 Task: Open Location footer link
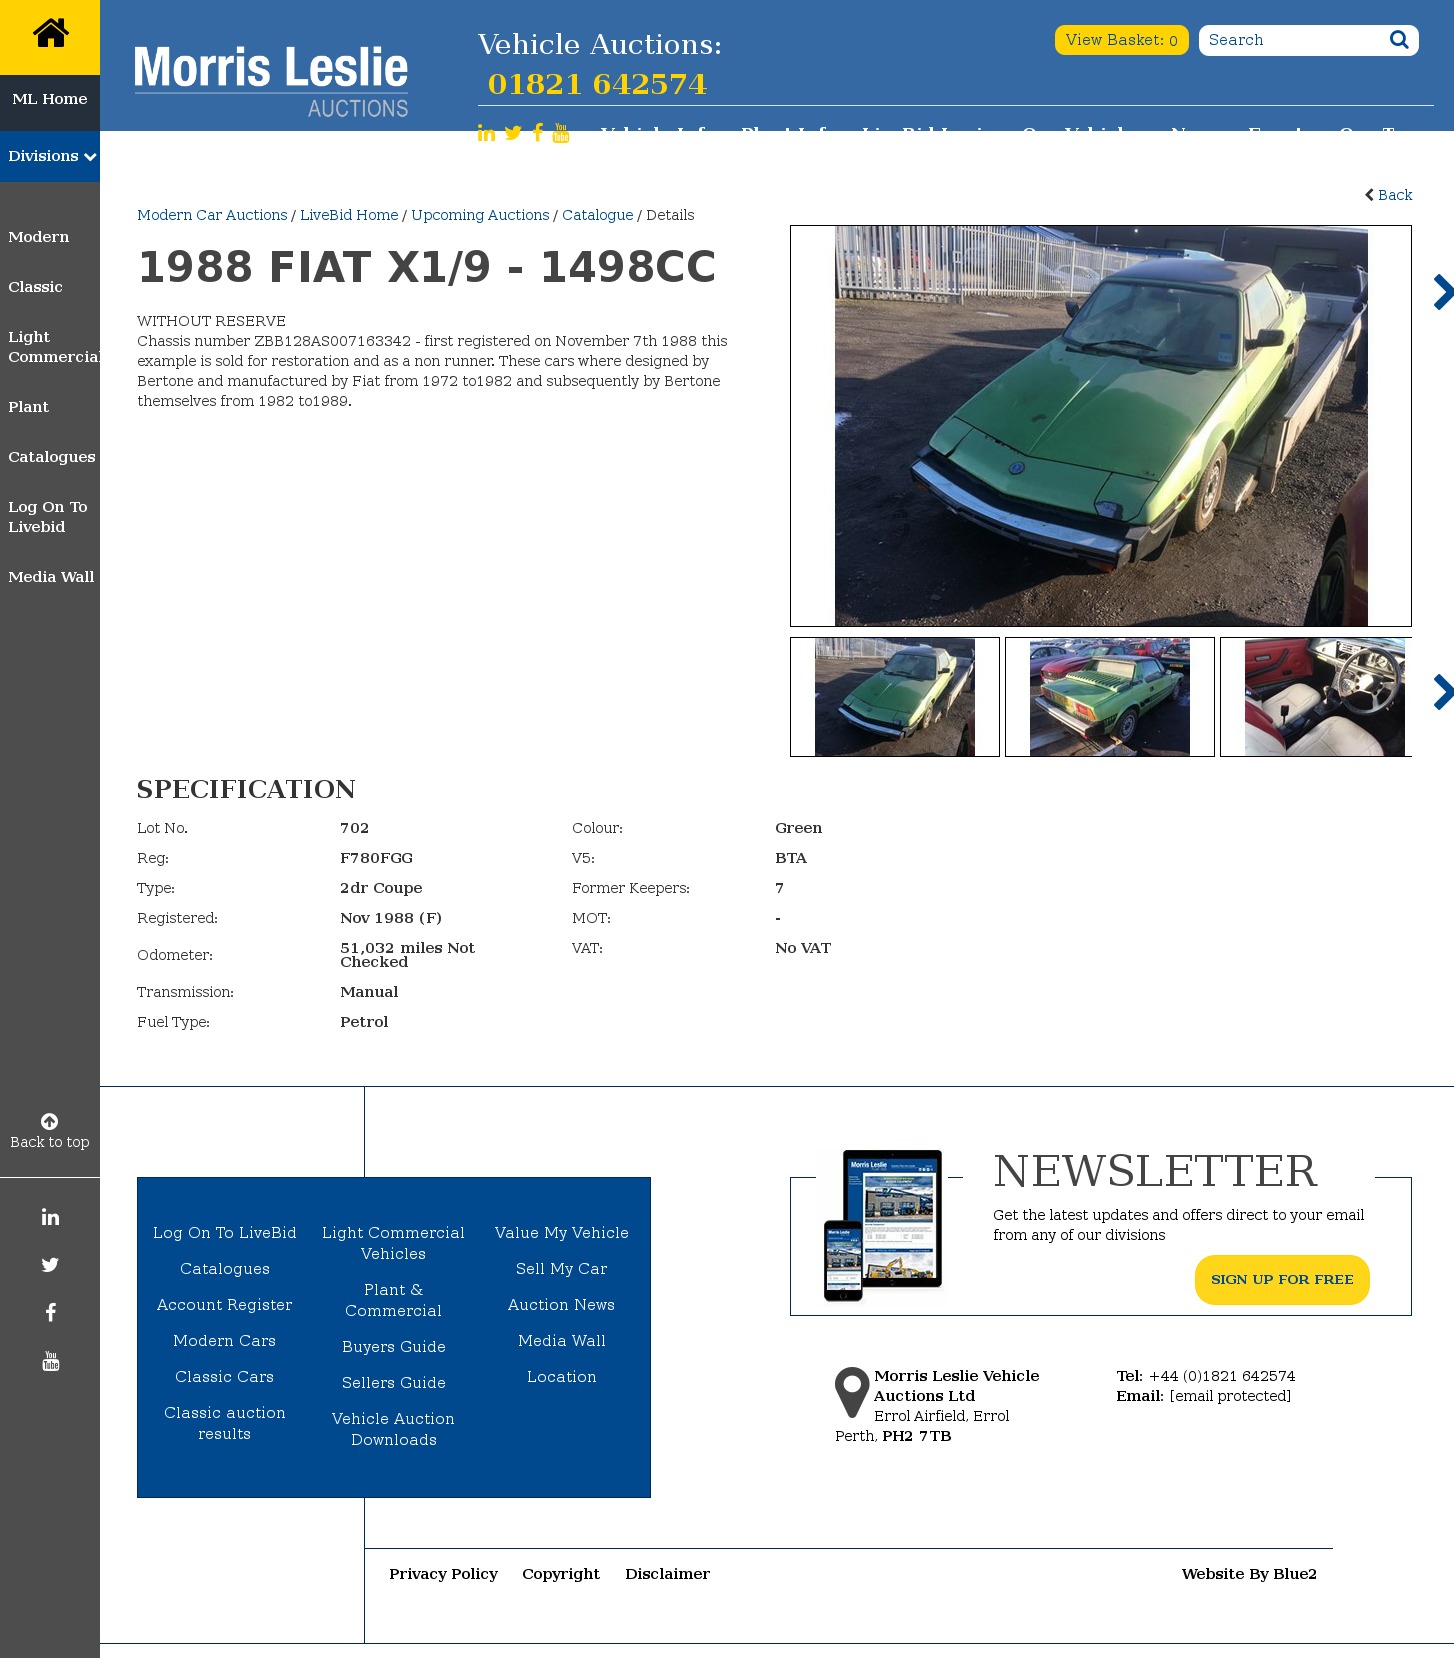[x=562, y=1377]
